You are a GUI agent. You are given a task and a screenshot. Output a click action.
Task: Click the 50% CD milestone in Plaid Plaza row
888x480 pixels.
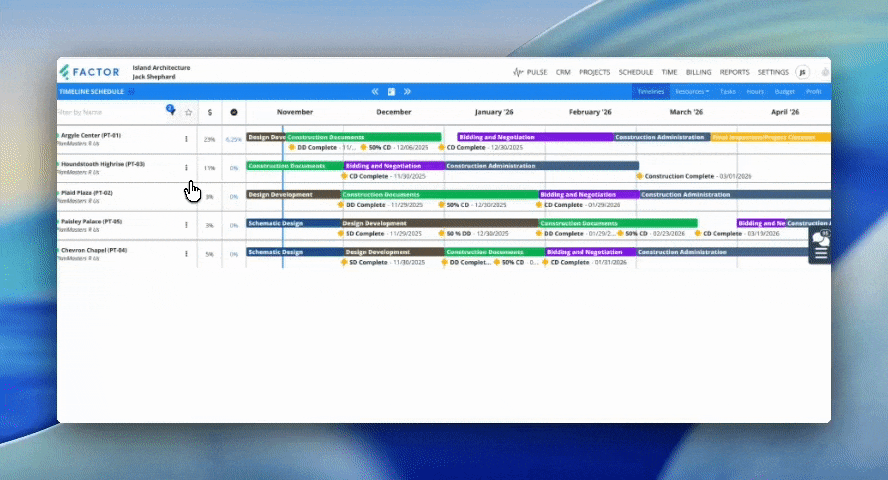click(x=442, y=205)
